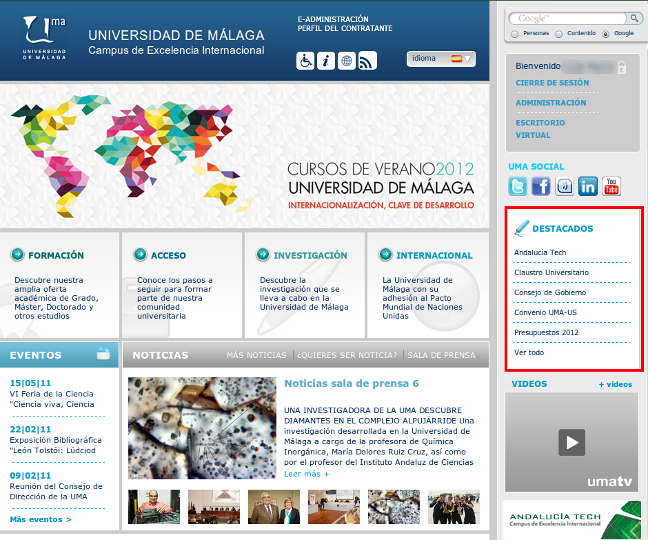
Task: Click the globe web map icon
Action: pyautogui.click(x=346, y=61)
